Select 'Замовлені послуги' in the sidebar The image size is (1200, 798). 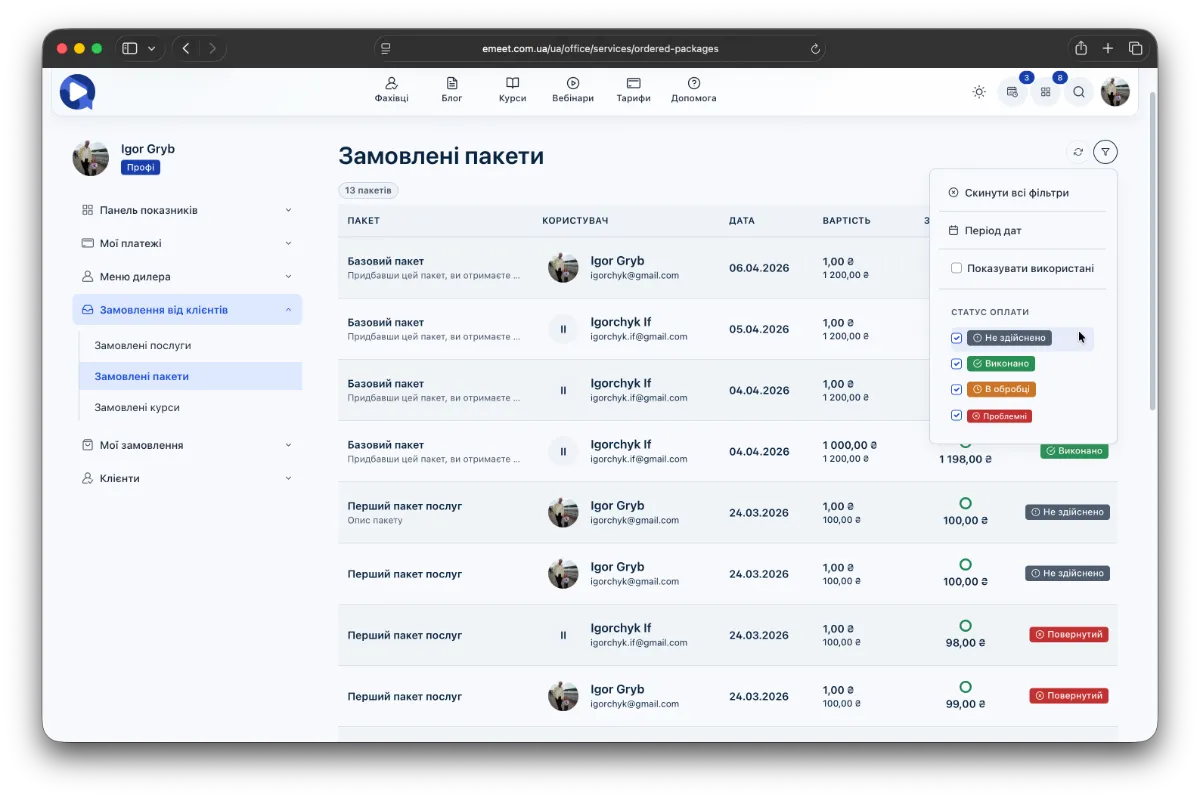pos(143,345)
